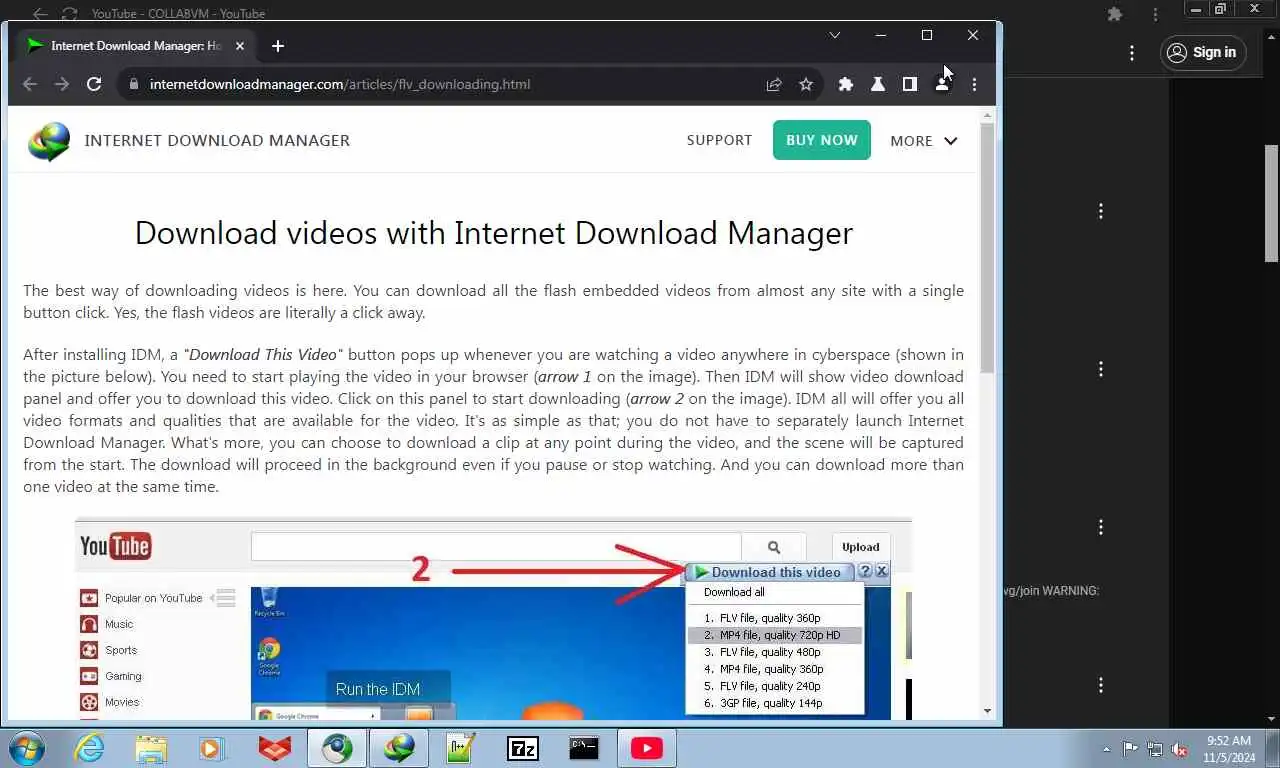The width and height of the screenshot is (1280, 768).
Task: Go back using the browser back arrow
Action: click(30, 84)
